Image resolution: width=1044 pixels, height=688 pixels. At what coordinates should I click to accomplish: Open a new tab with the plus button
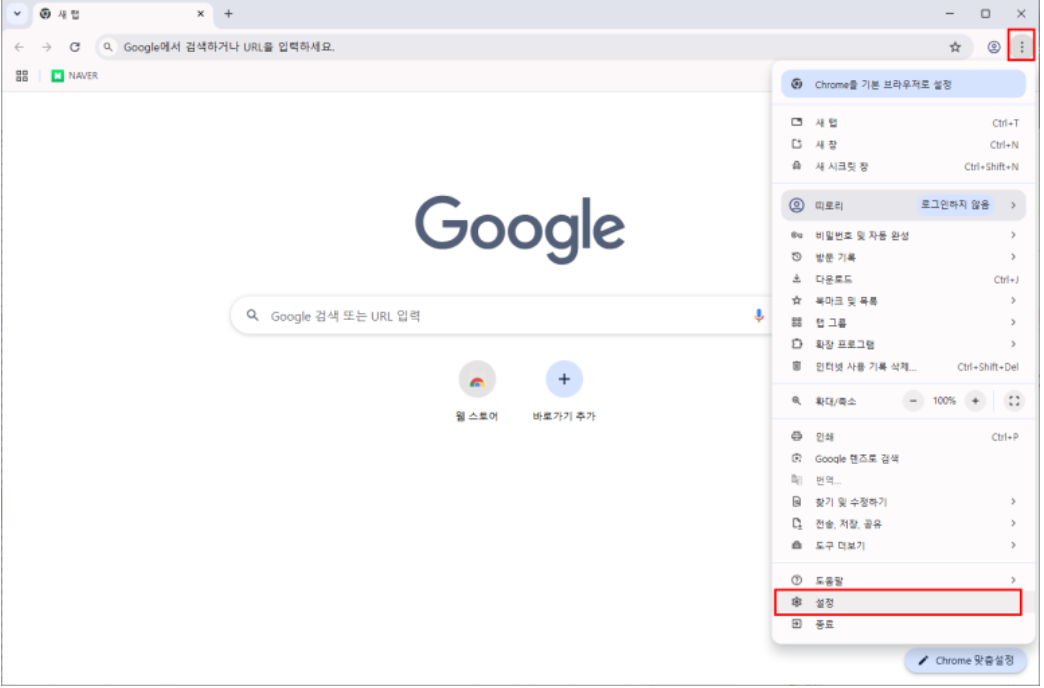228,14
